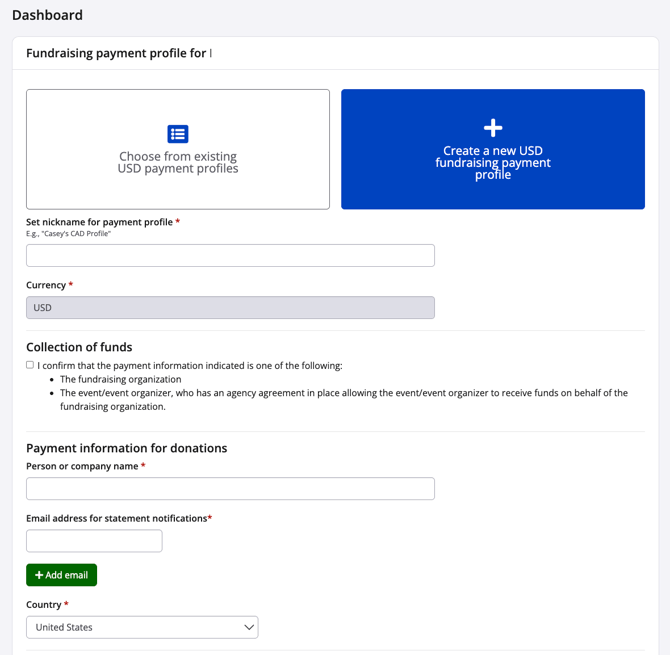Viewport: 670px width, 655px height.
Task: Click the "Payment information for donations" heading
Action: click(x=126, y=448)
